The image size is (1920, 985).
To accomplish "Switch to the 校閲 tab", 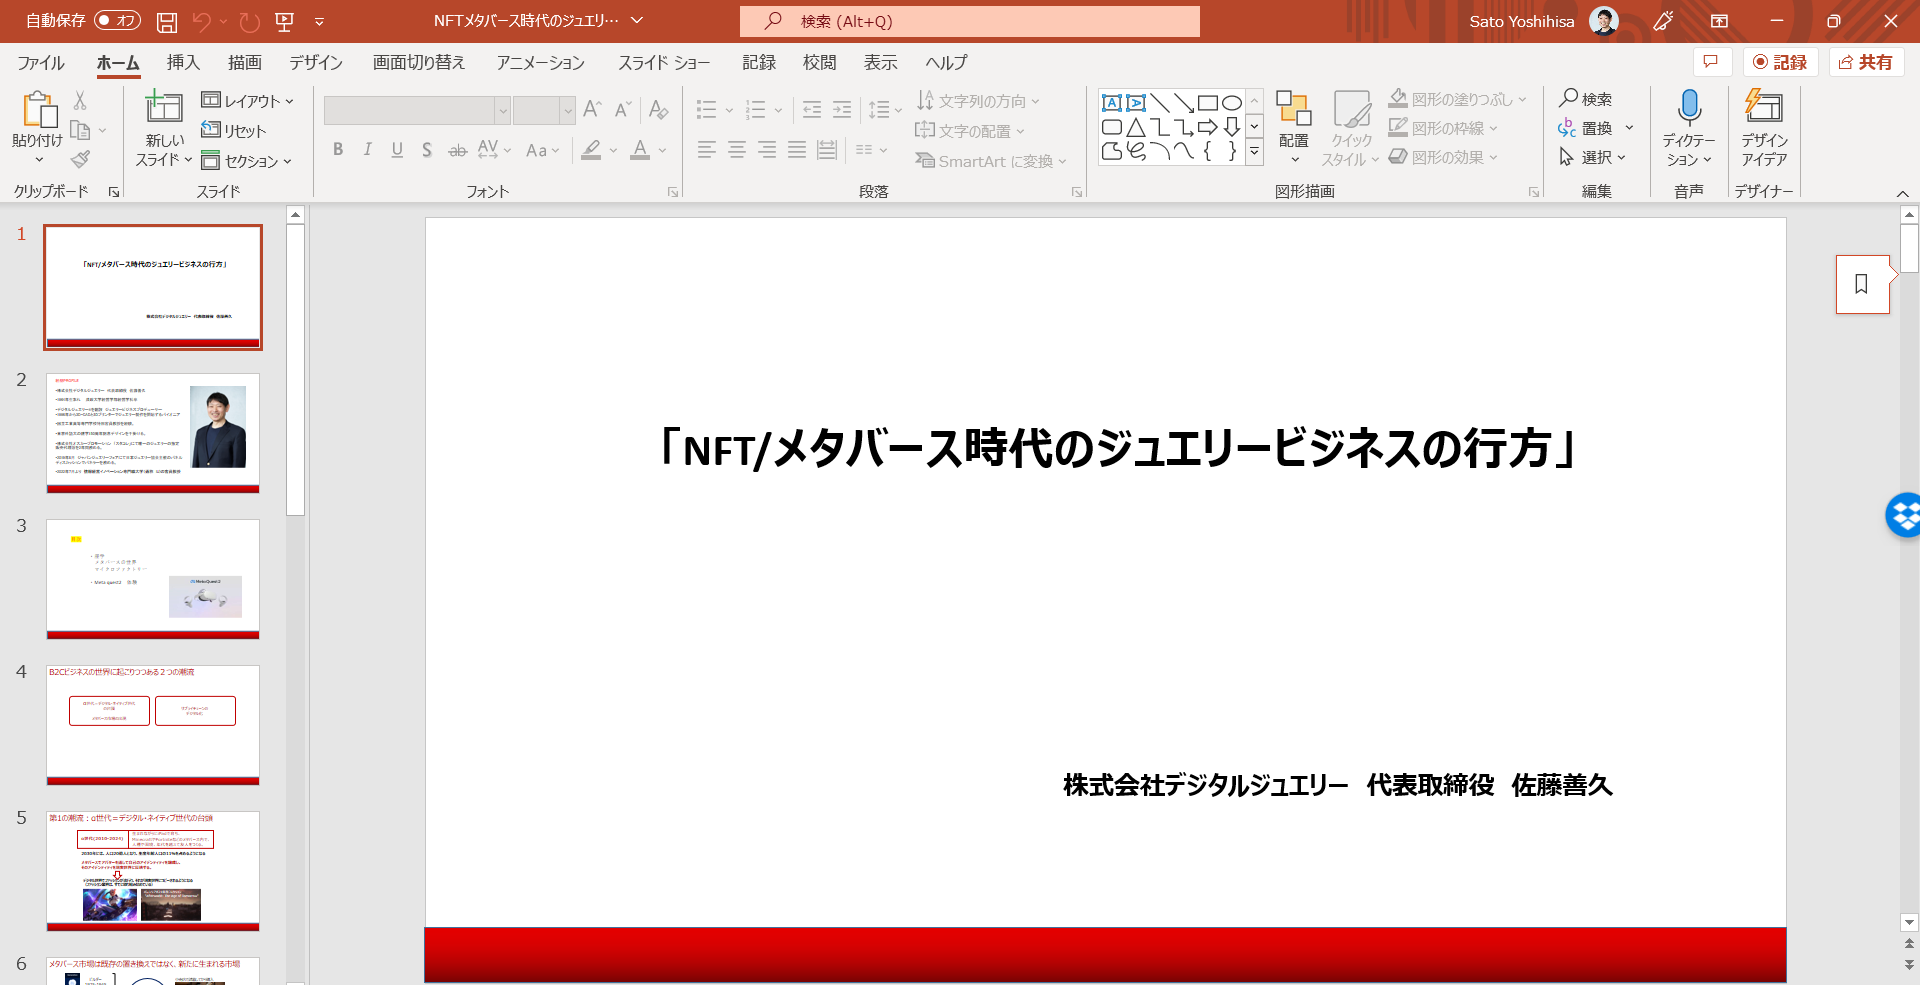I will pyautogui.click(x=819, y=63).
